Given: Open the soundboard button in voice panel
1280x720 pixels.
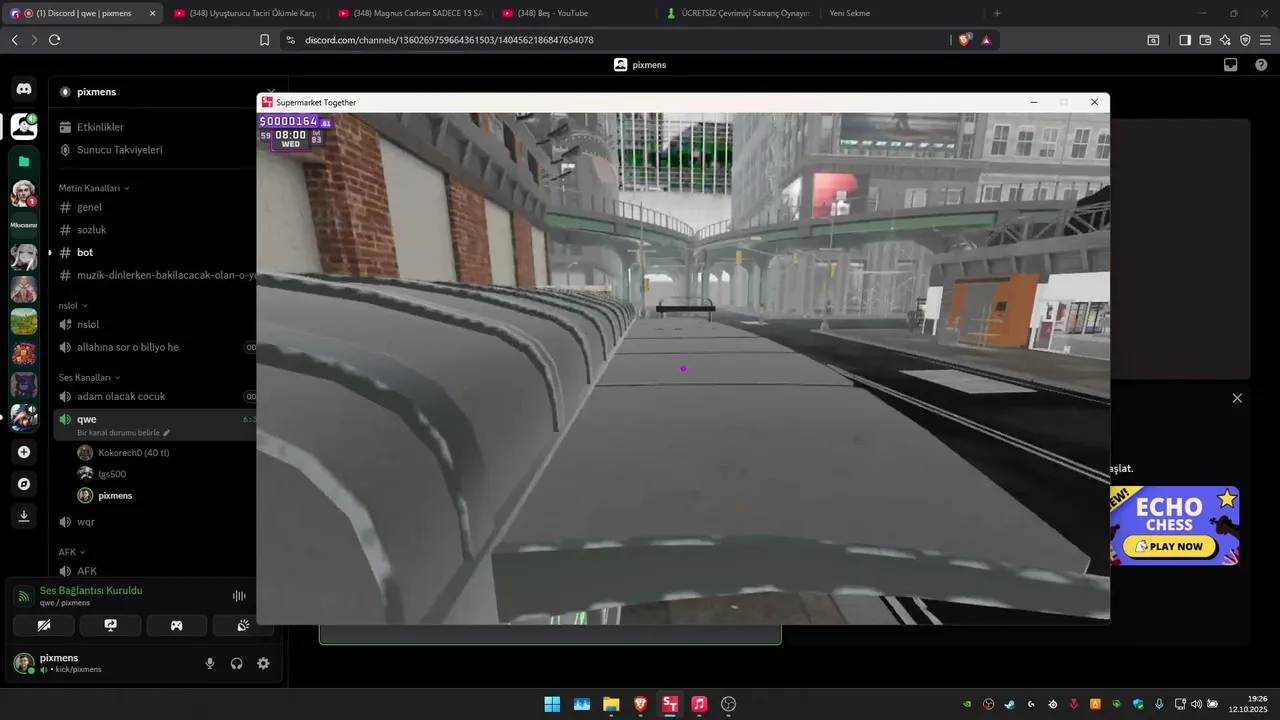Looking at the screenshot, I should pyautogui.click(x=243, y=625).
